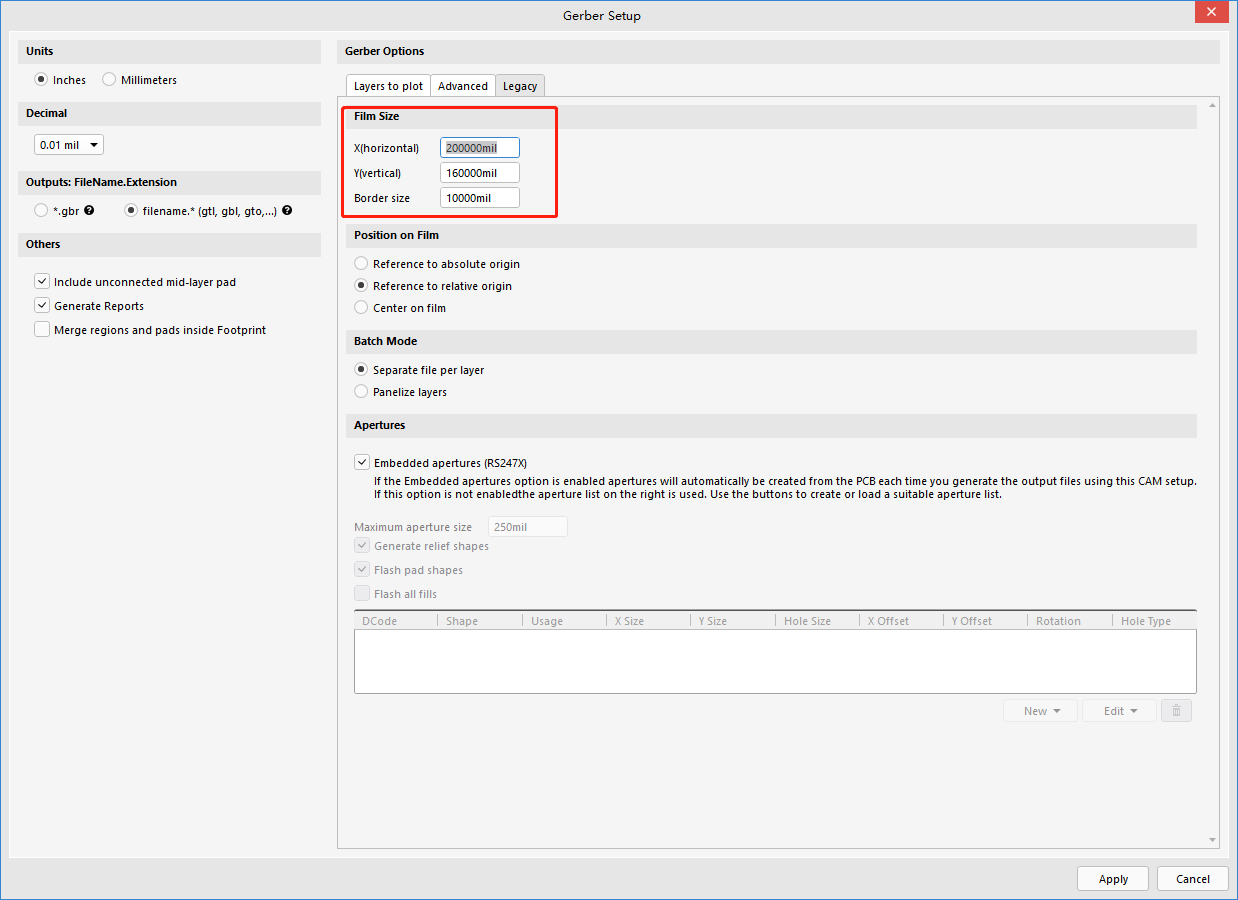Image resolution: width=1238 pixels, height=900 pixels.
Task: Open the 0.01 mil decimal dropdown
Action: coord(69,145)
